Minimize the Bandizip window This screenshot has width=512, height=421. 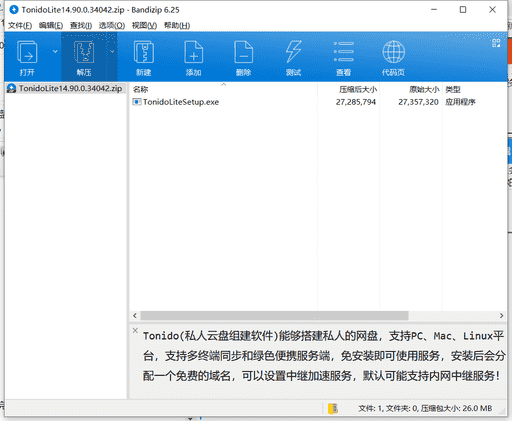point(434,10)
